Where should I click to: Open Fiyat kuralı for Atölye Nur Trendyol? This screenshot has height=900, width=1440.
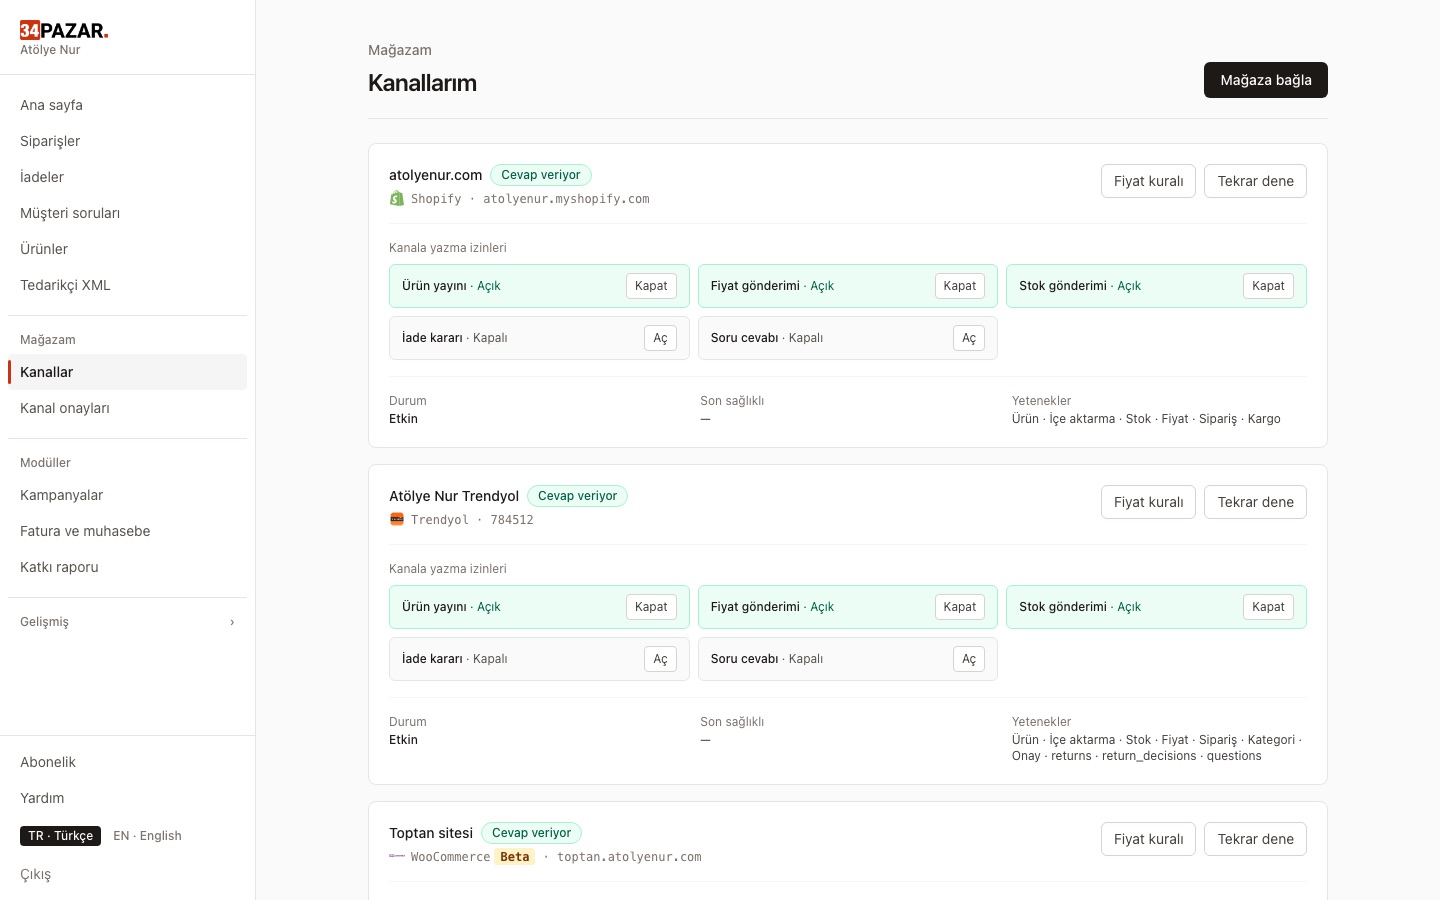[1148, 502]
